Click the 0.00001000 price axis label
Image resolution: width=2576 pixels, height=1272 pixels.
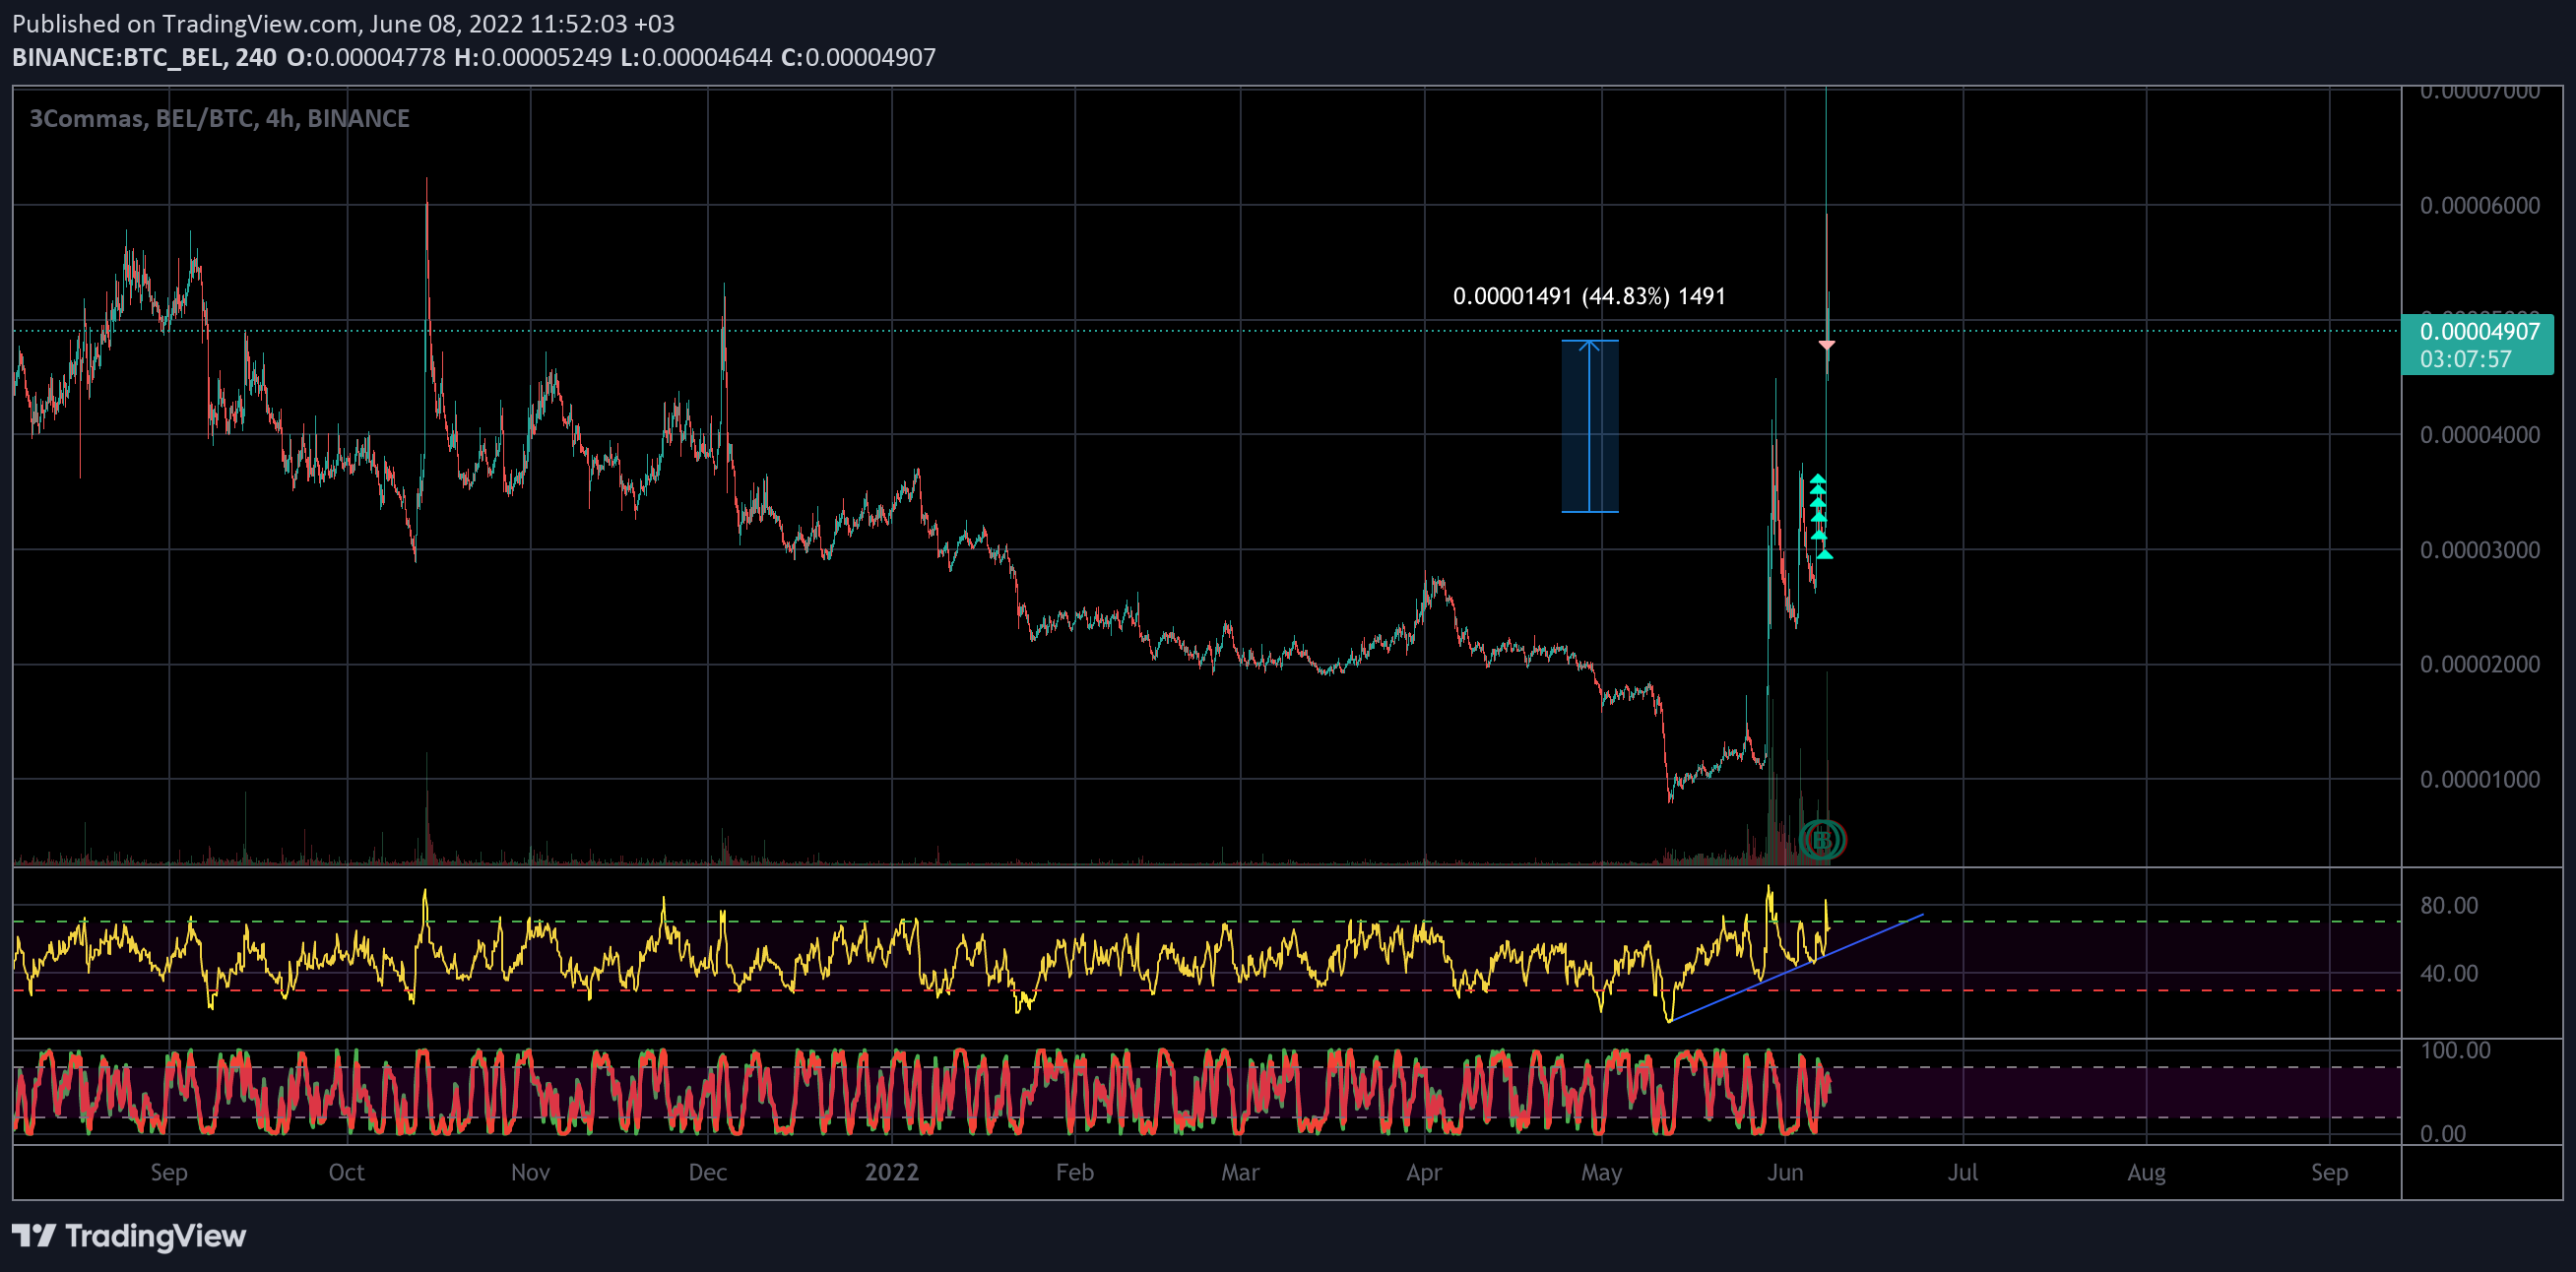[2480, 779]
